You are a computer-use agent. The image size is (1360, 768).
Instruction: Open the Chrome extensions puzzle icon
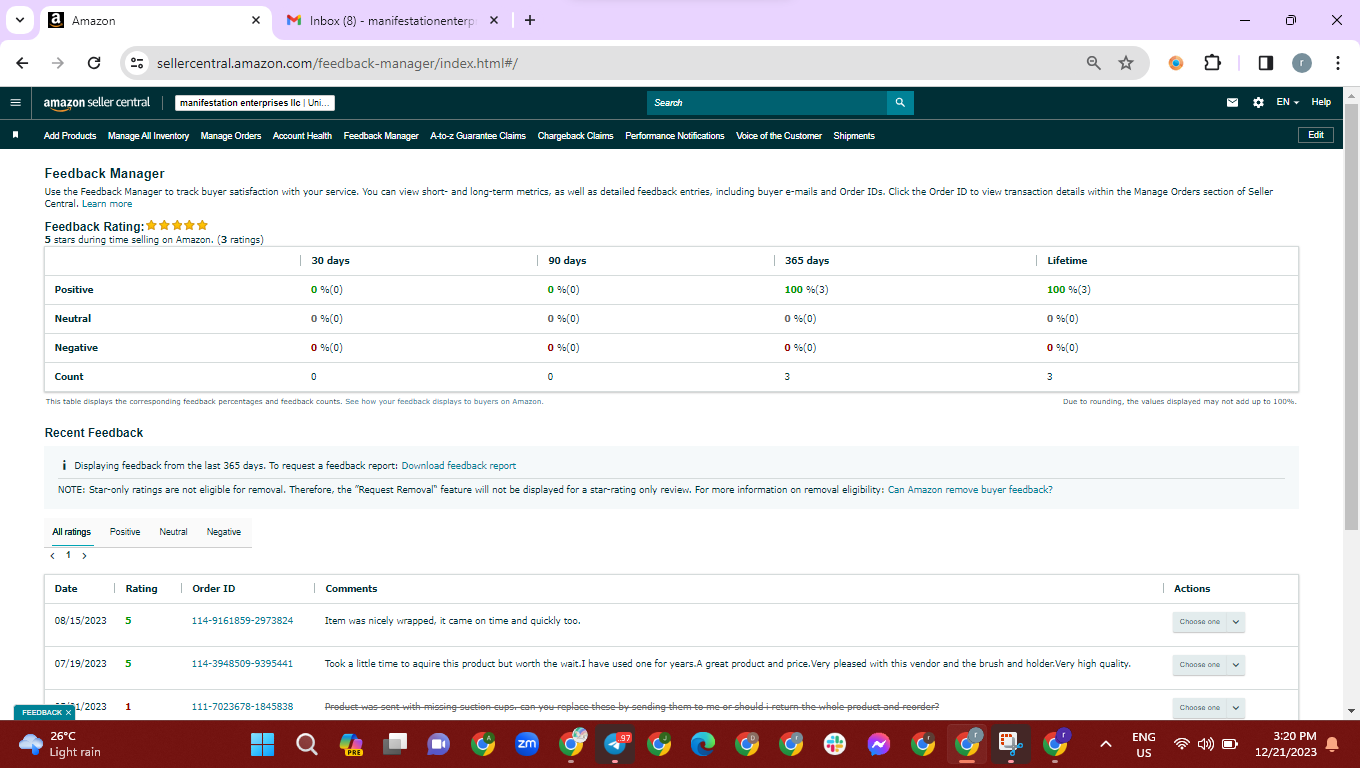coord(1212,63)
